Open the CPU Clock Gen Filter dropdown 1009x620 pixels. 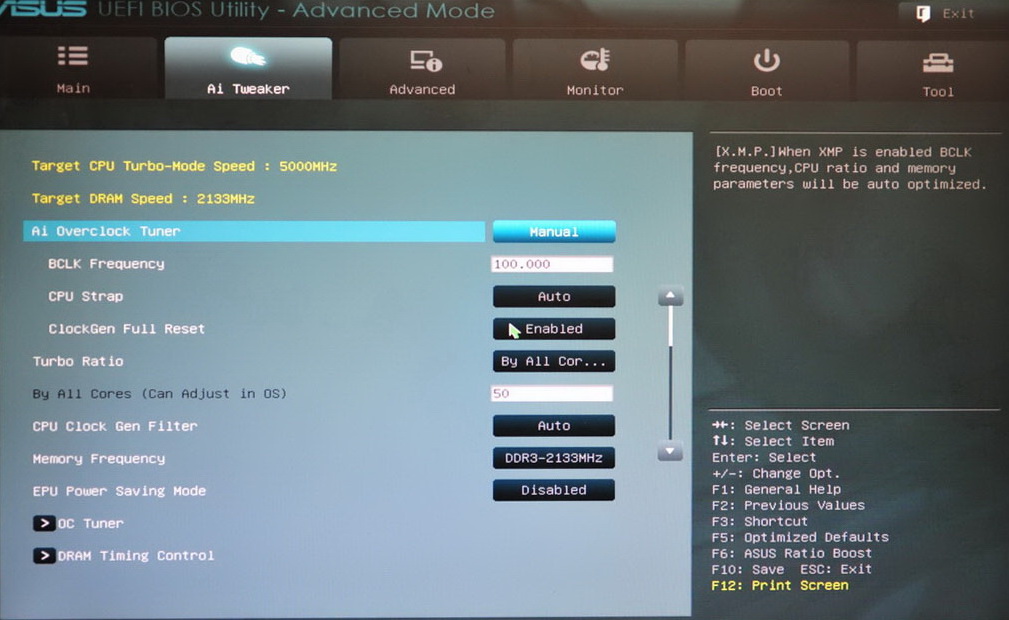554,426
